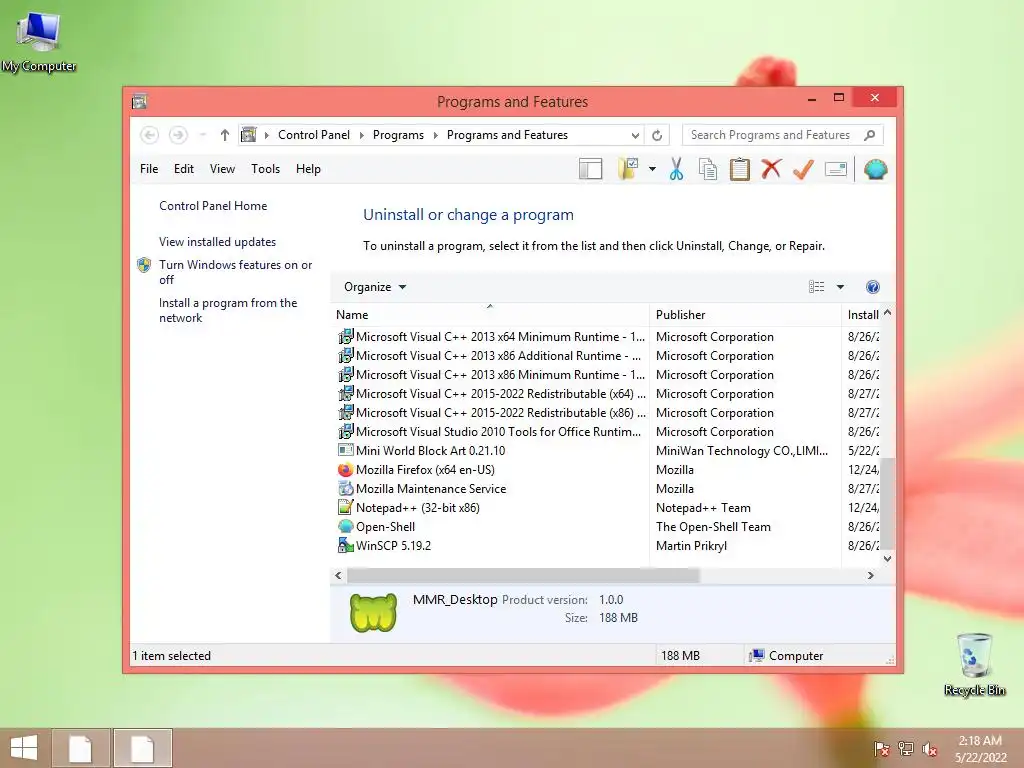Click the Control Panel breadcrumb
The image size is (1024, 768).
click(x=313, y=135)
